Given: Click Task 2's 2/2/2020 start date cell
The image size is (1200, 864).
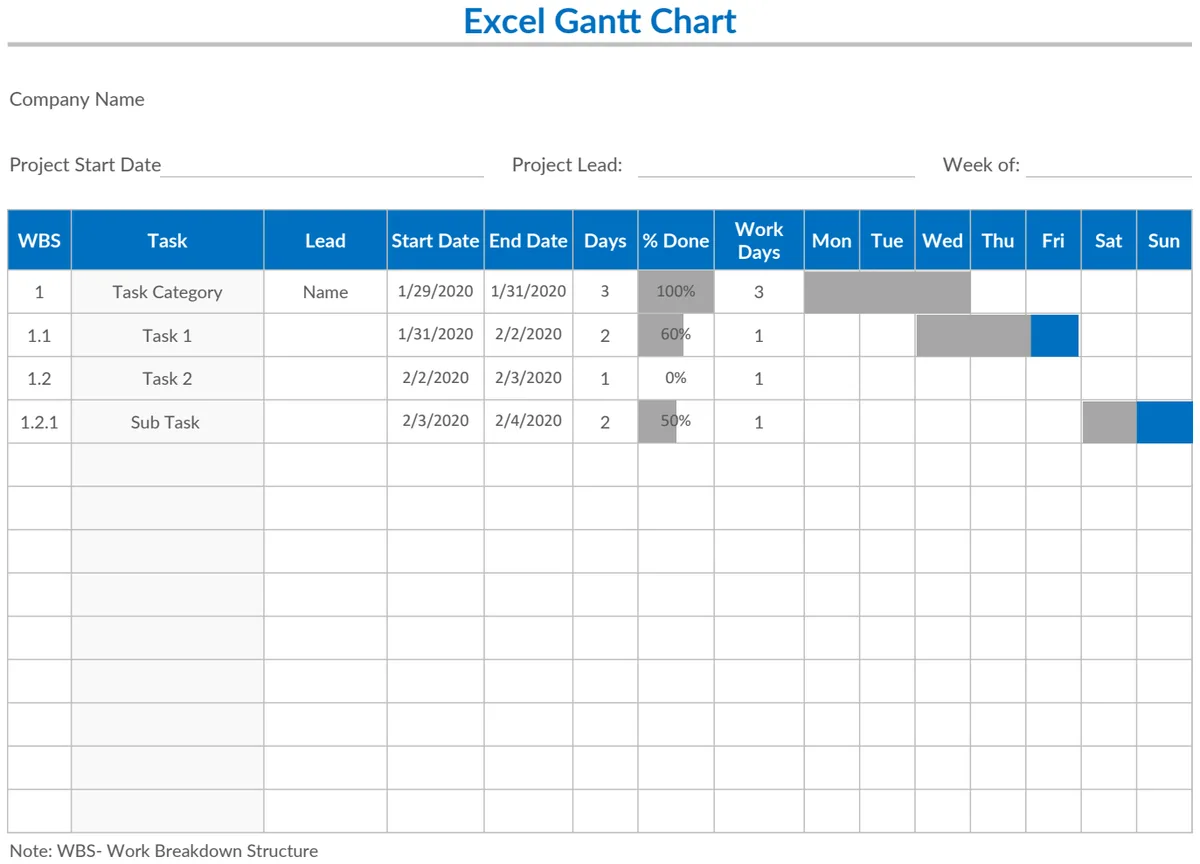Looking at the screenshot, I should coord(435,378).
